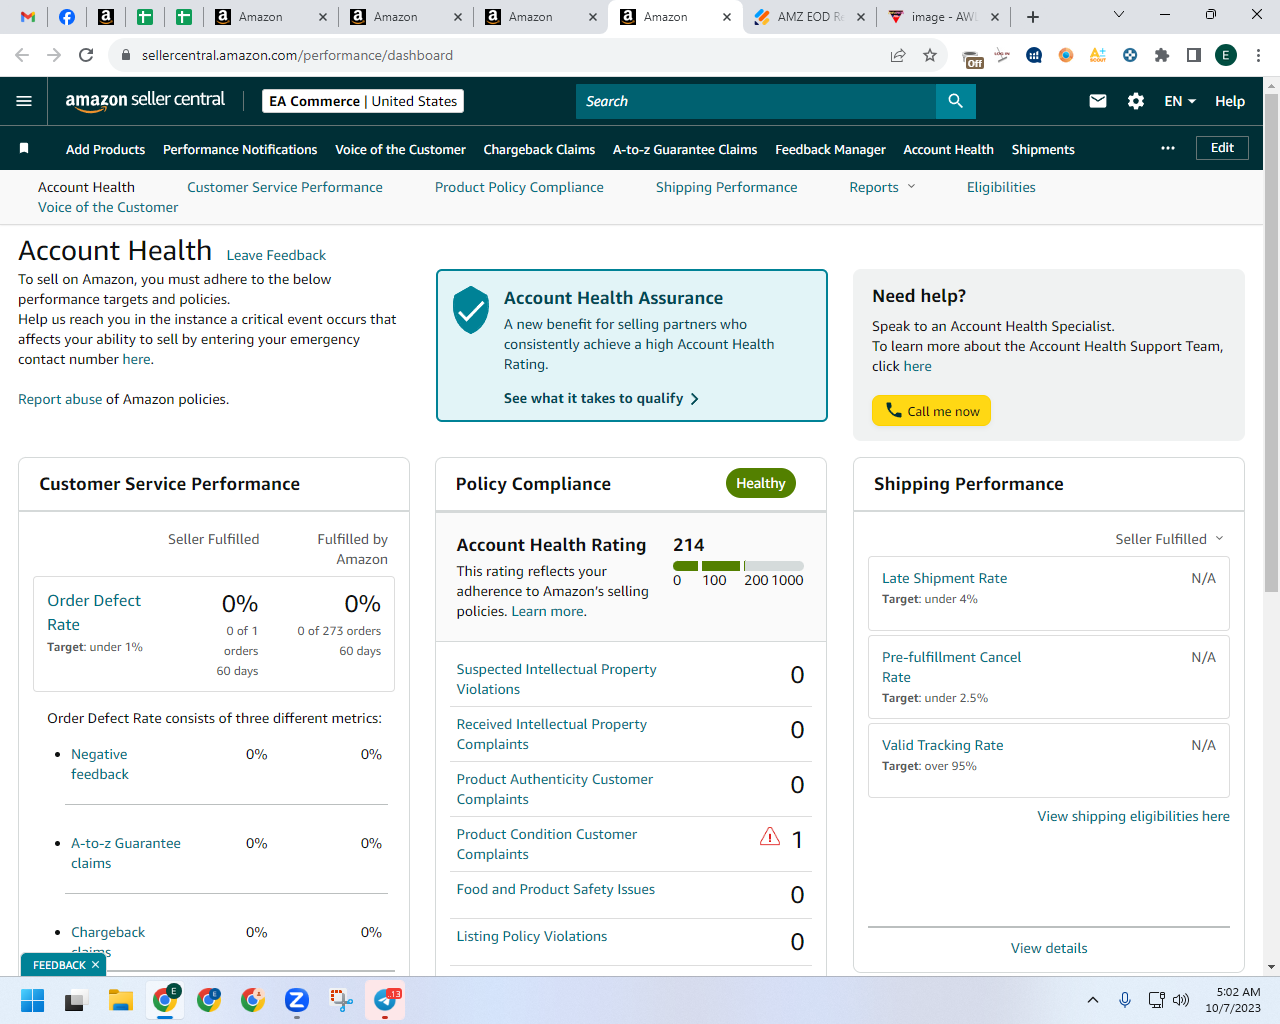Image resolution: width=1280 pixels, height=1024 pixels.
Task: Click the Leave Feedback link
Action: (276, 255)
